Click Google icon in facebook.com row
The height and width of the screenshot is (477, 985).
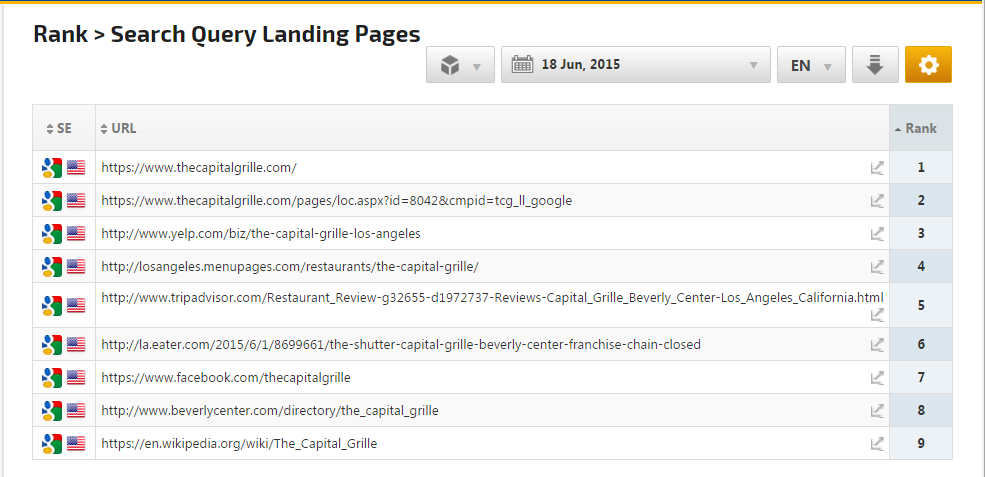pyautogui.click(x=52, y=378)
